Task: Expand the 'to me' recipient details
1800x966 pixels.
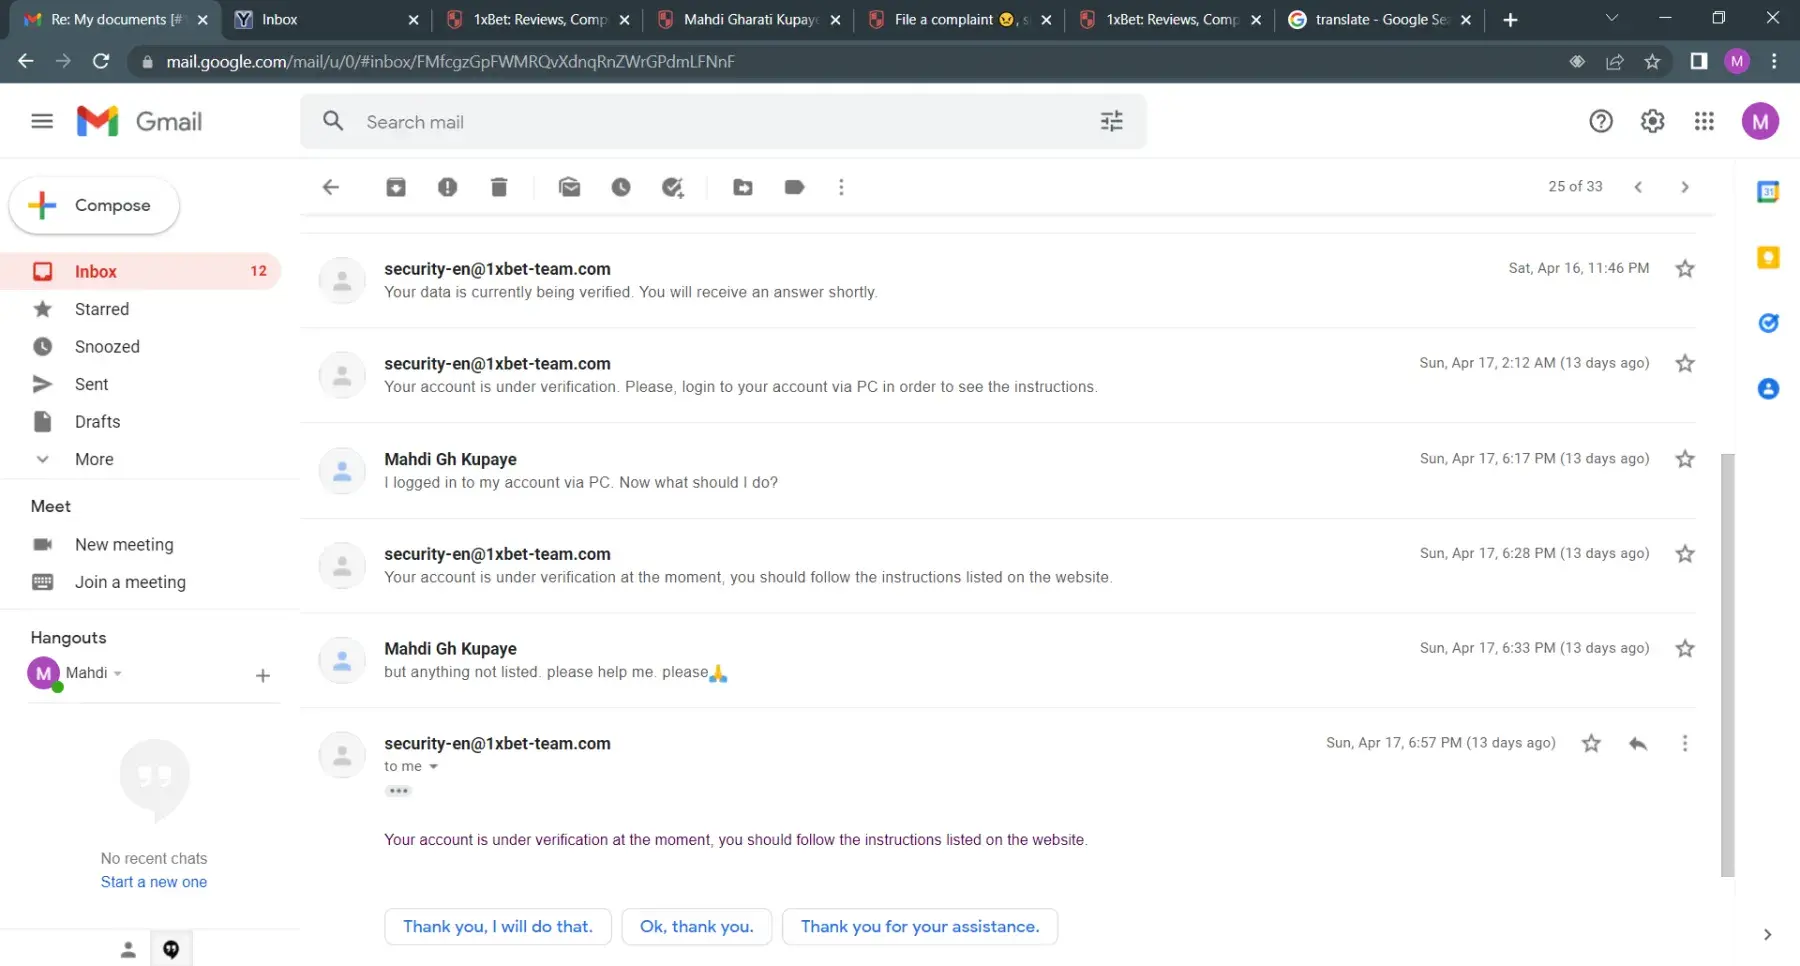Action: (x=434, y=767)
